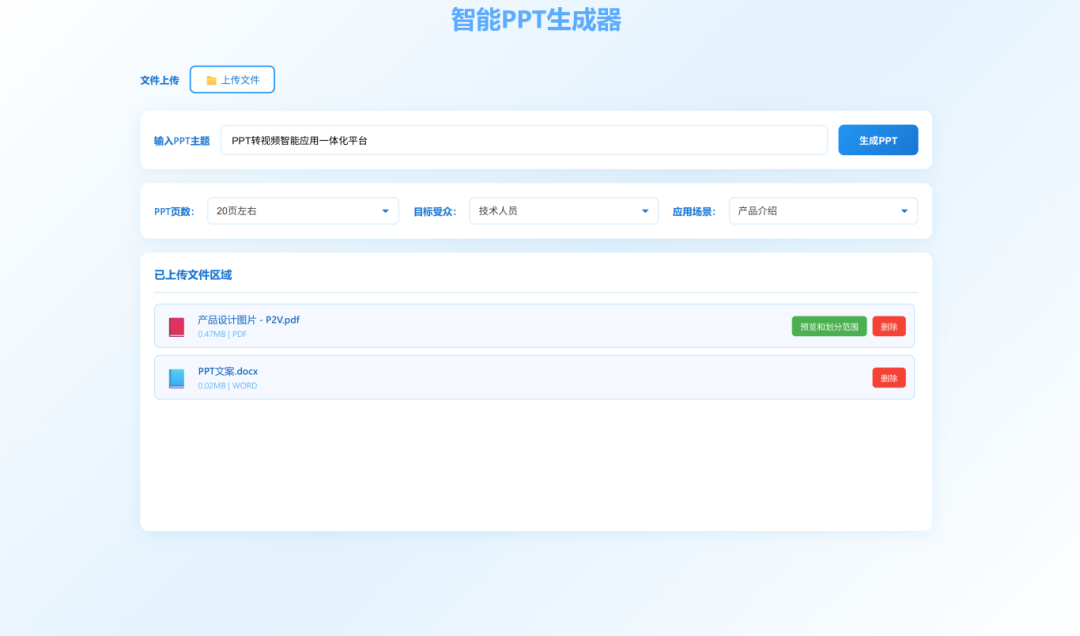The width and height of the screenshot is (1080, 636).
Task: Open 预览和划分范围 for the PDF file
Action: pos(829,327)
